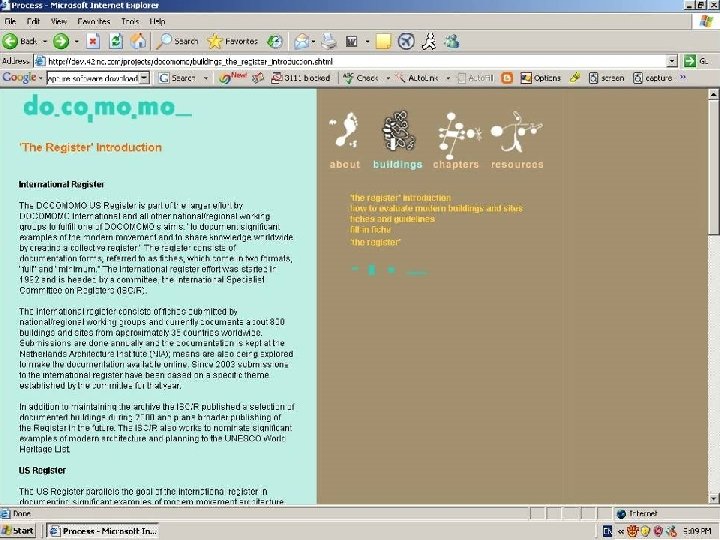720x540 pixels.
Task: Expand the toolbar overflow chevron
Action: [683, 77]
